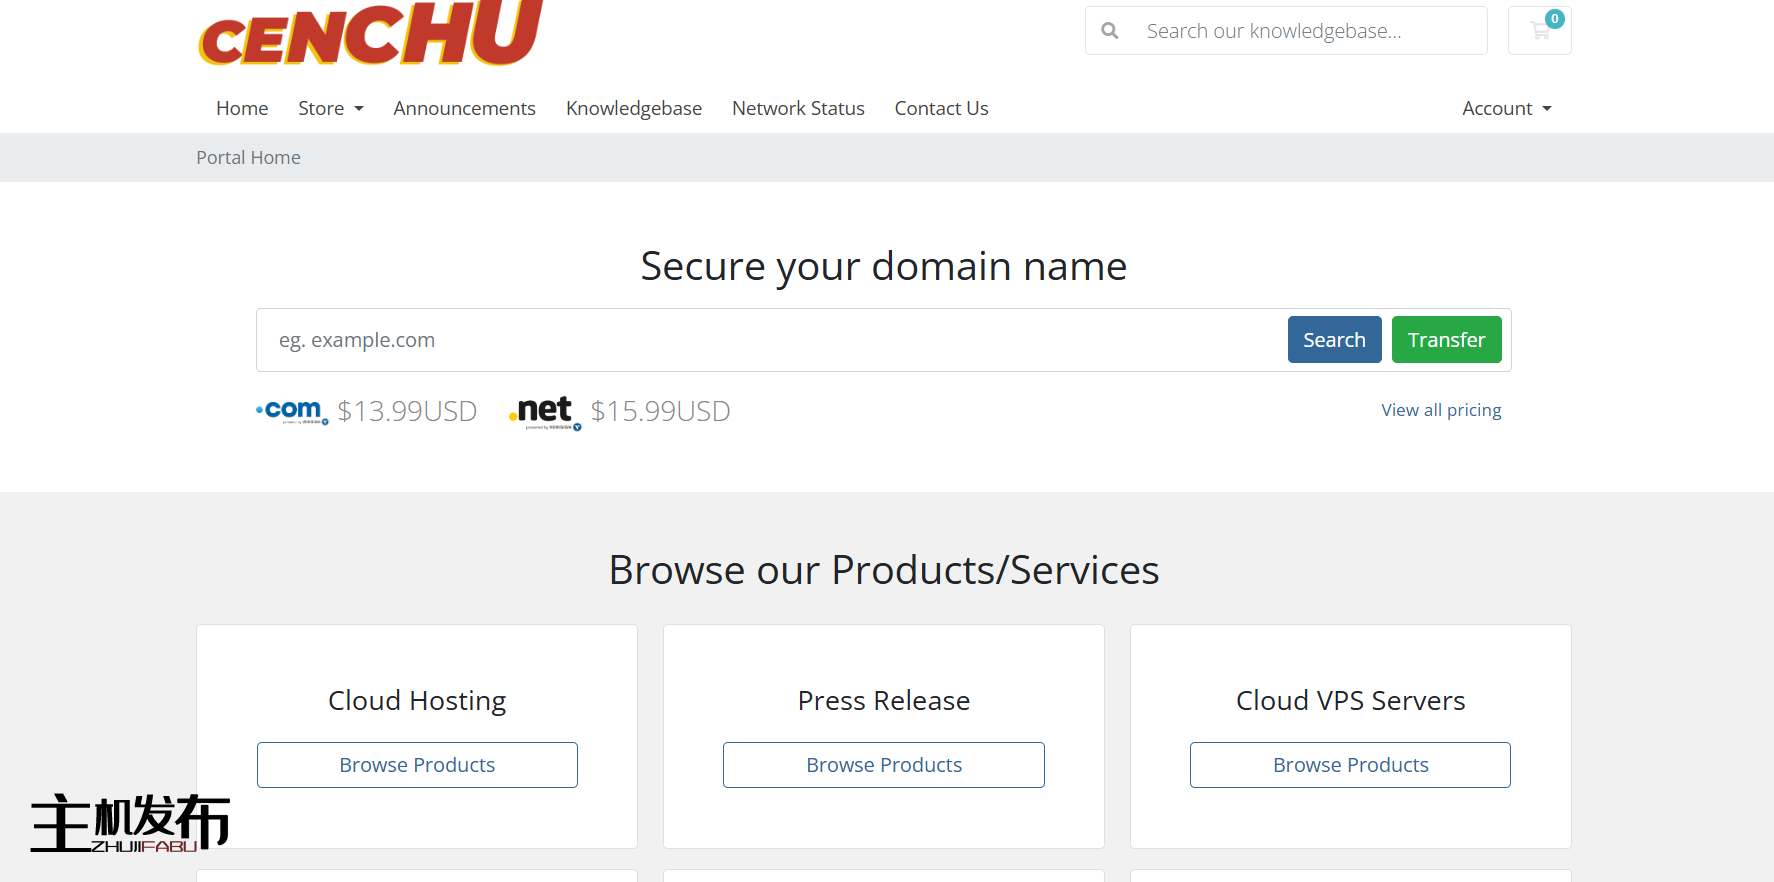Go to Home in navigation
This screenshot has height=882, width=1774.
tap(242, 108)
